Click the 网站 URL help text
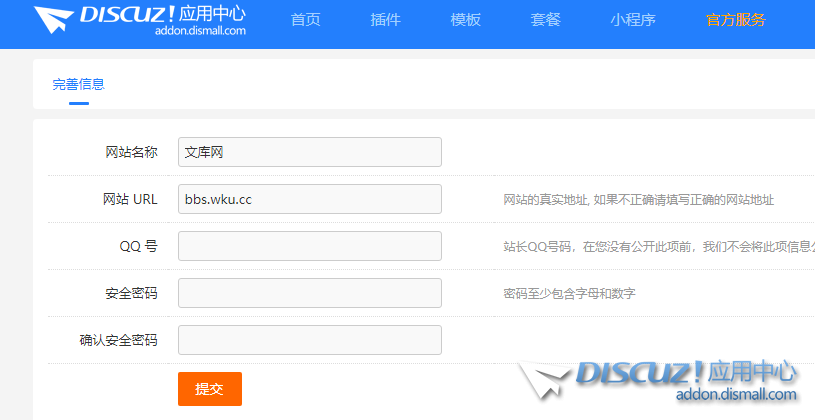Screen dimensions: 815x420 [x=638, y=200]
